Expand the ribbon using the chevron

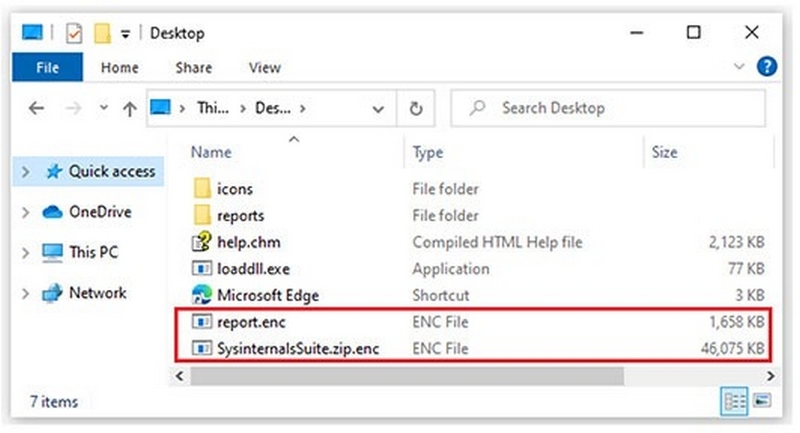click(740, 67)
